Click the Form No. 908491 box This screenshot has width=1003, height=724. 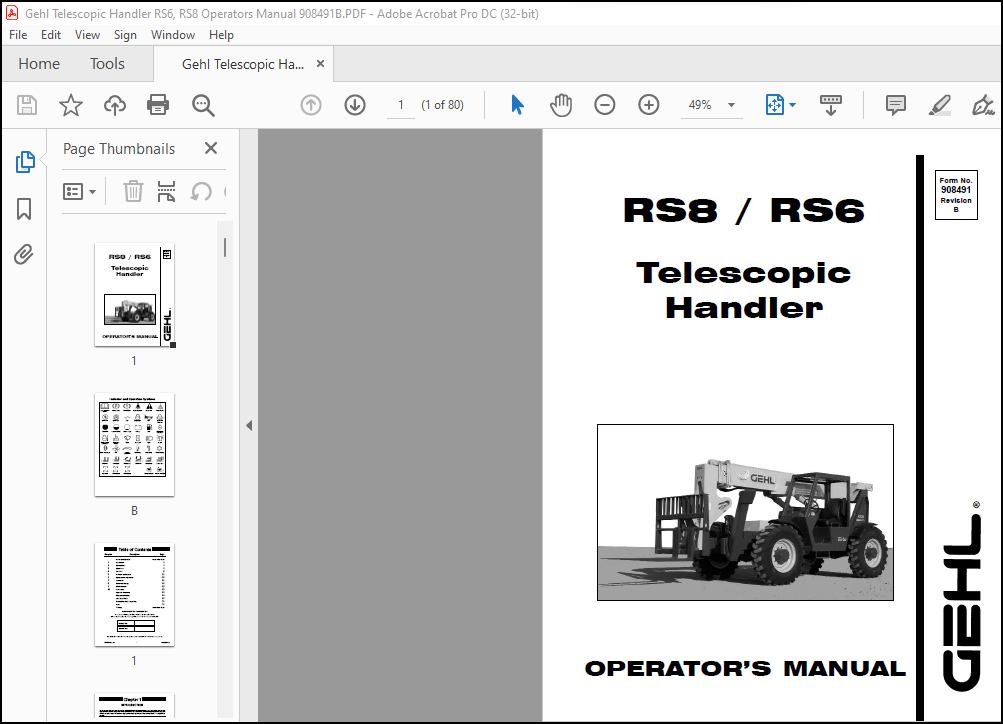pyautogui.click(x=956, y=195)
